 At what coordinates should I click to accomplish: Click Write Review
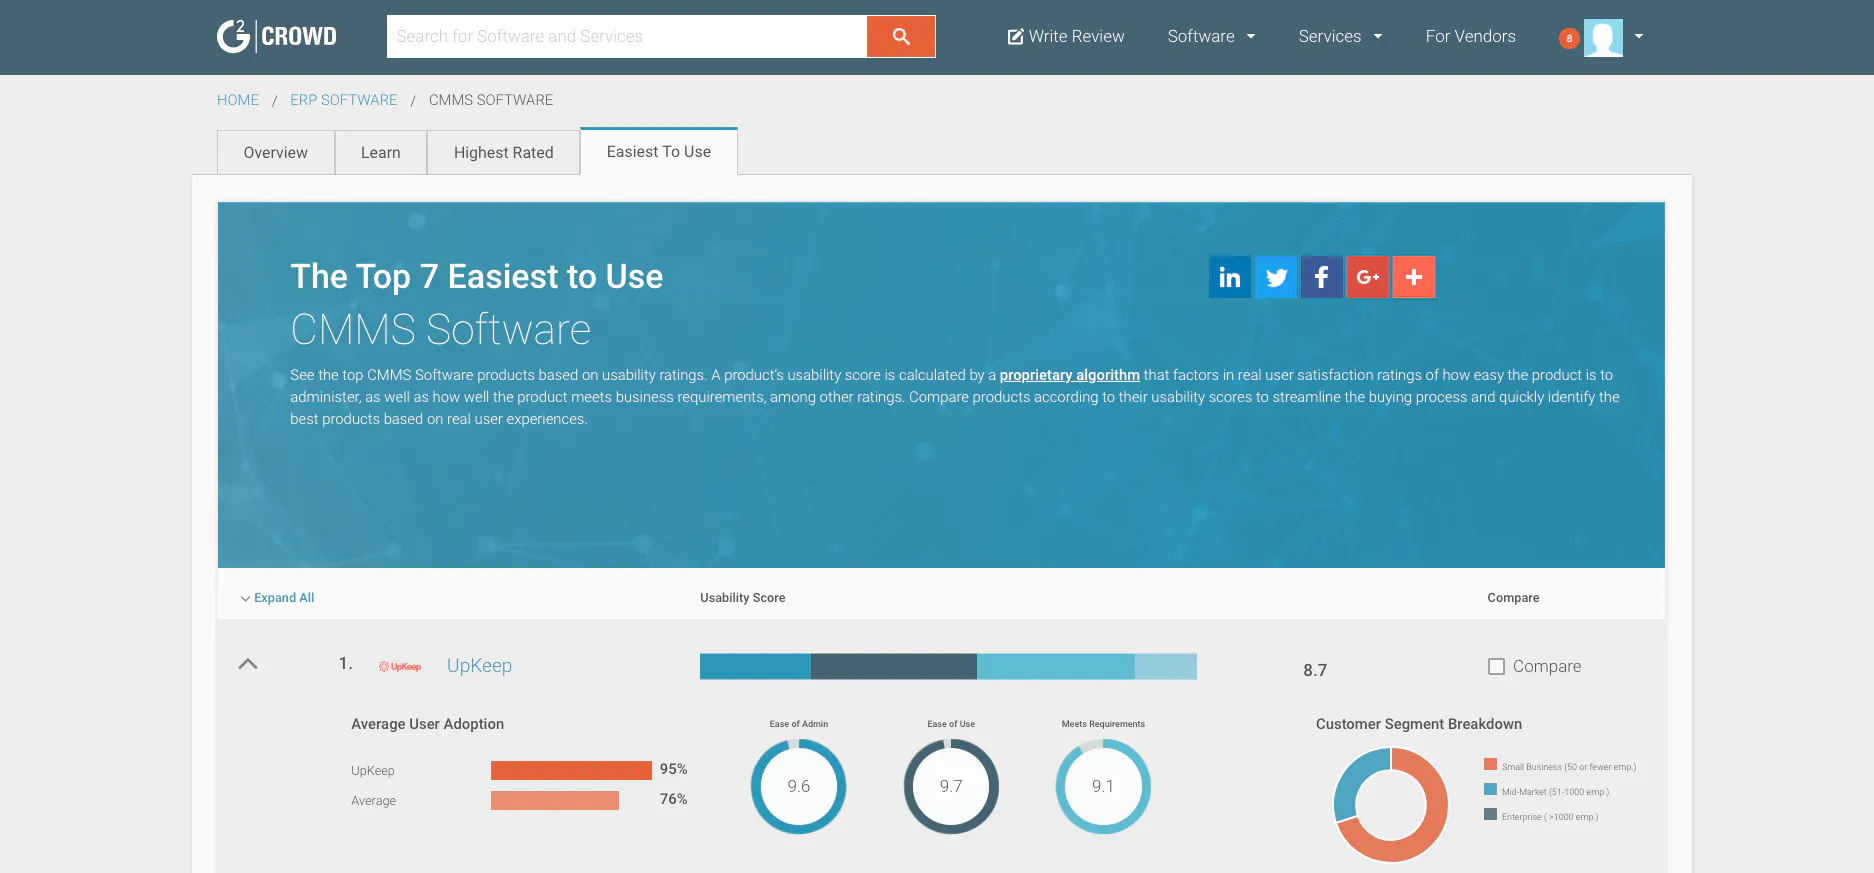[1066, 36]
